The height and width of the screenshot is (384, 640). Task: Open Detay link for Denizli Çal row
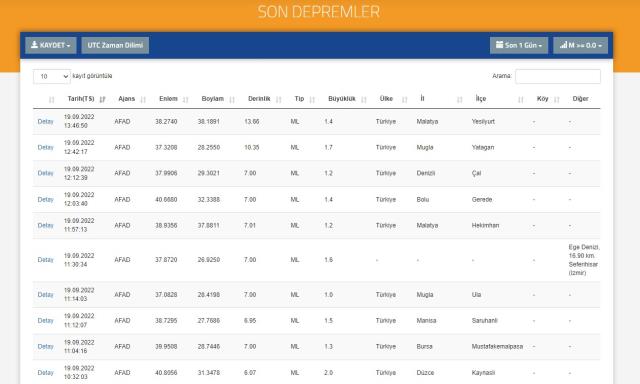(45, 173)
